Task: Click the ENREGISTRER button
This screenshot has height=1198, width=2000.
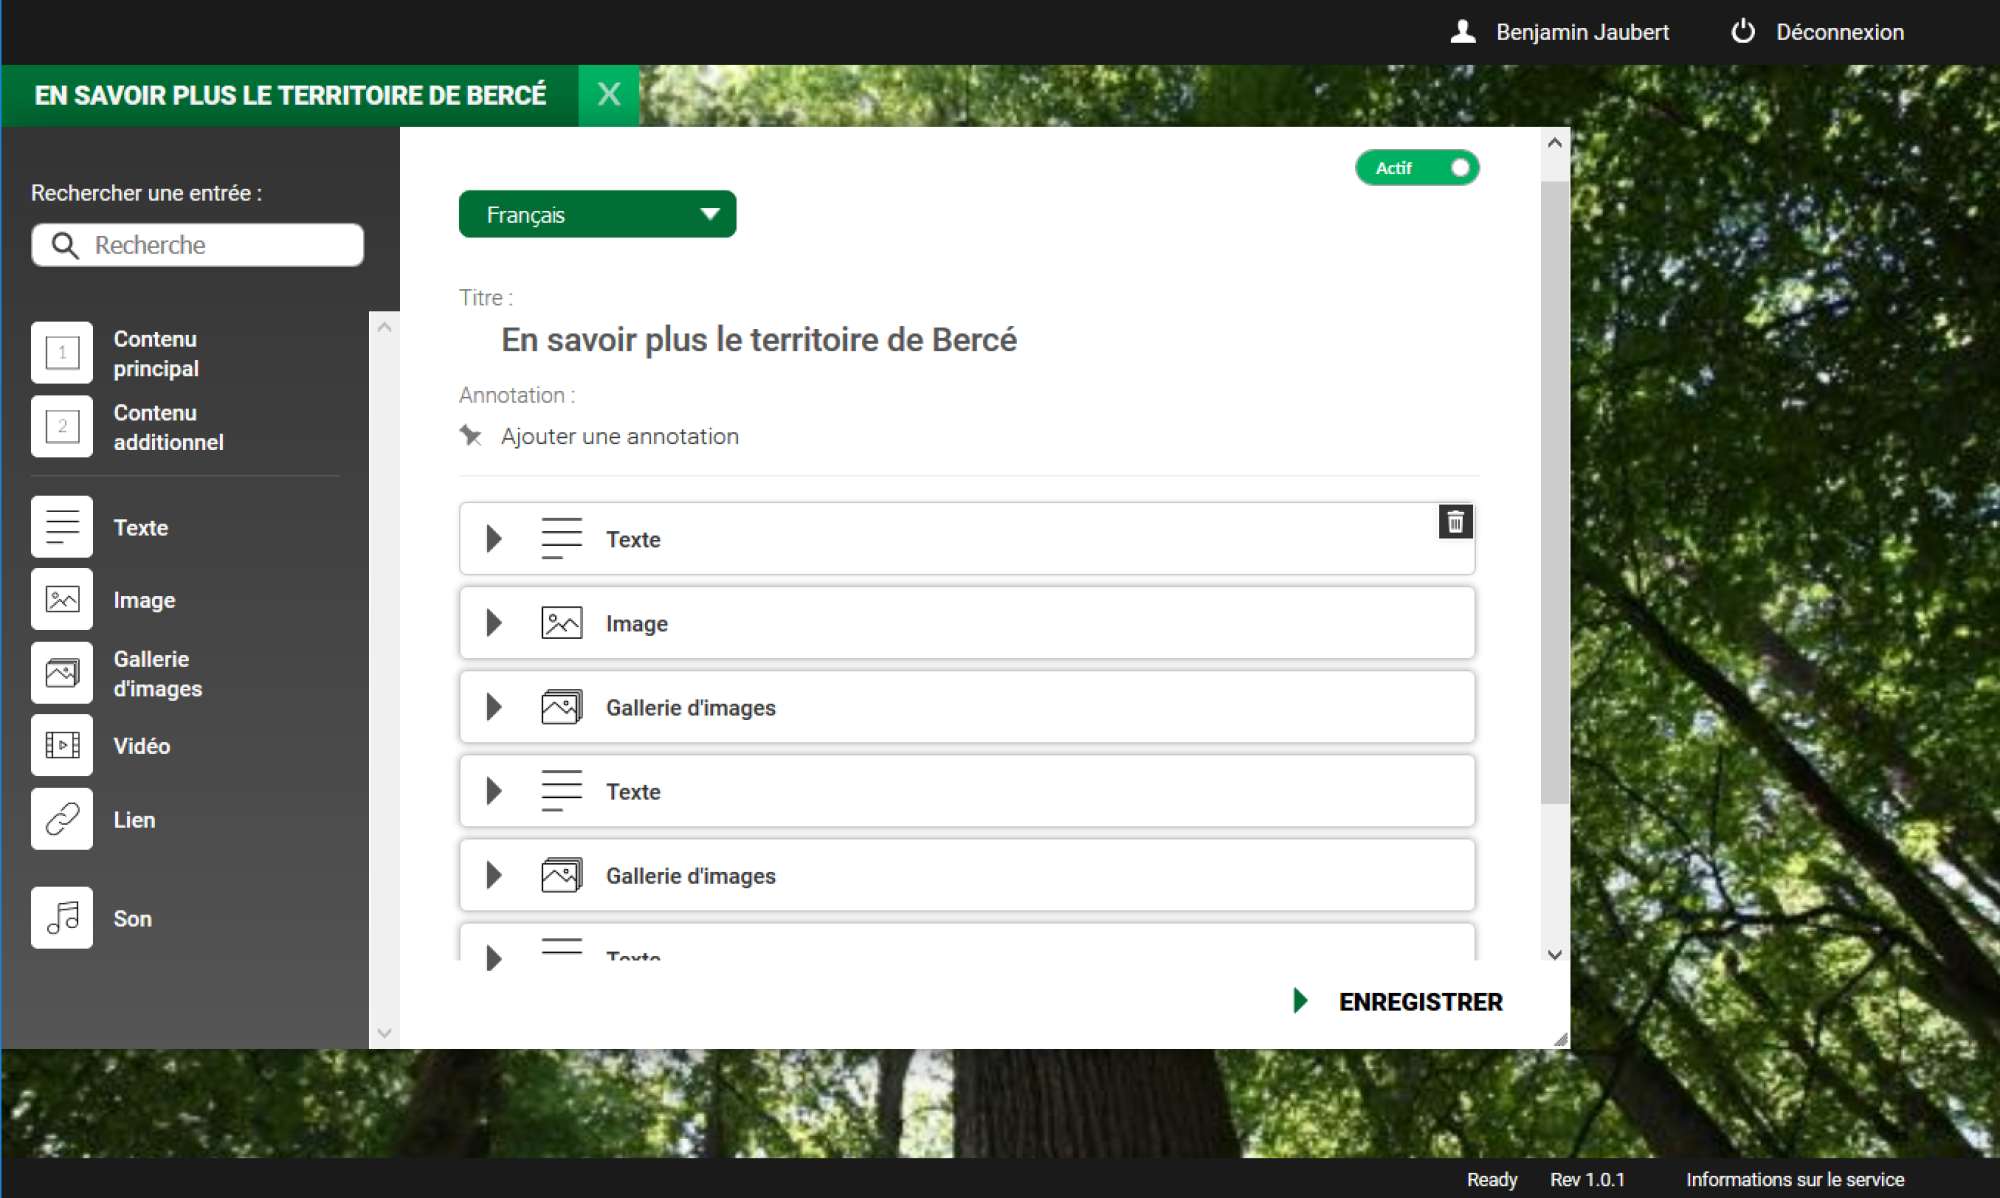Action: 1419,1002
